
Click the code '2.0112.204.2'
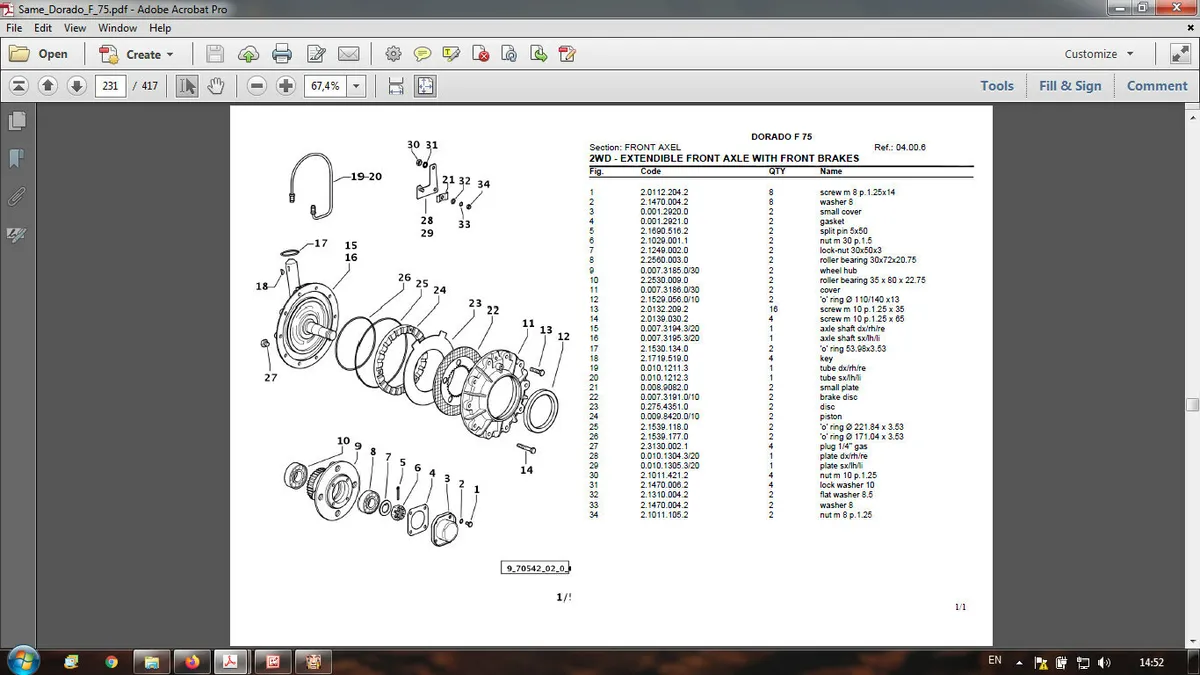[664, 192]
